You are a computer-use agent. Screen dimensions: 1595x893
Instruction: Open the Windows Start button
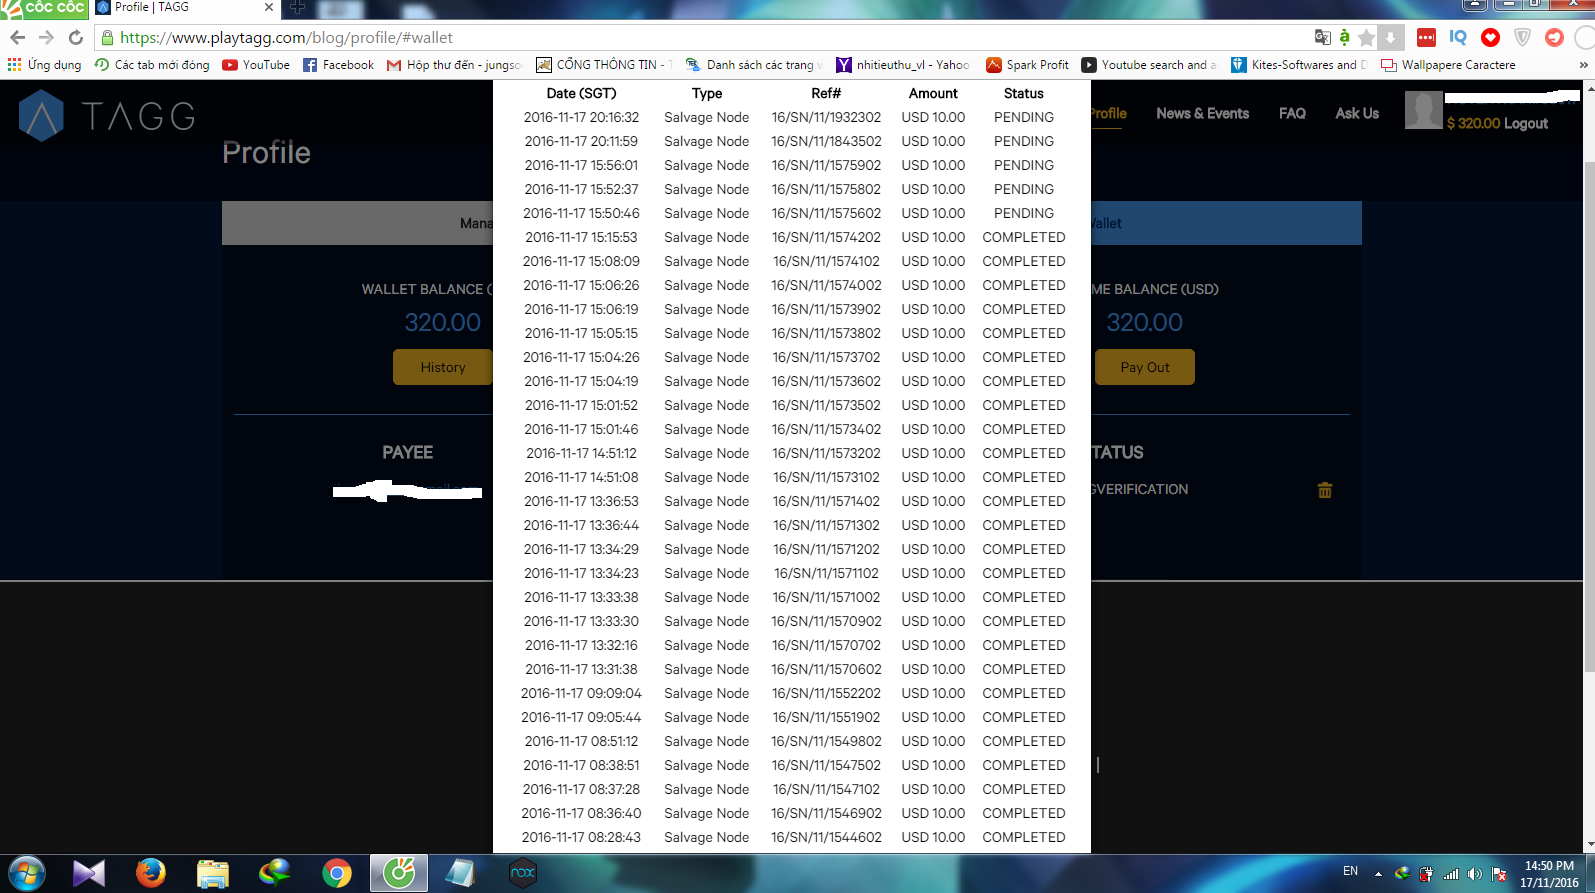click(26, 873)
